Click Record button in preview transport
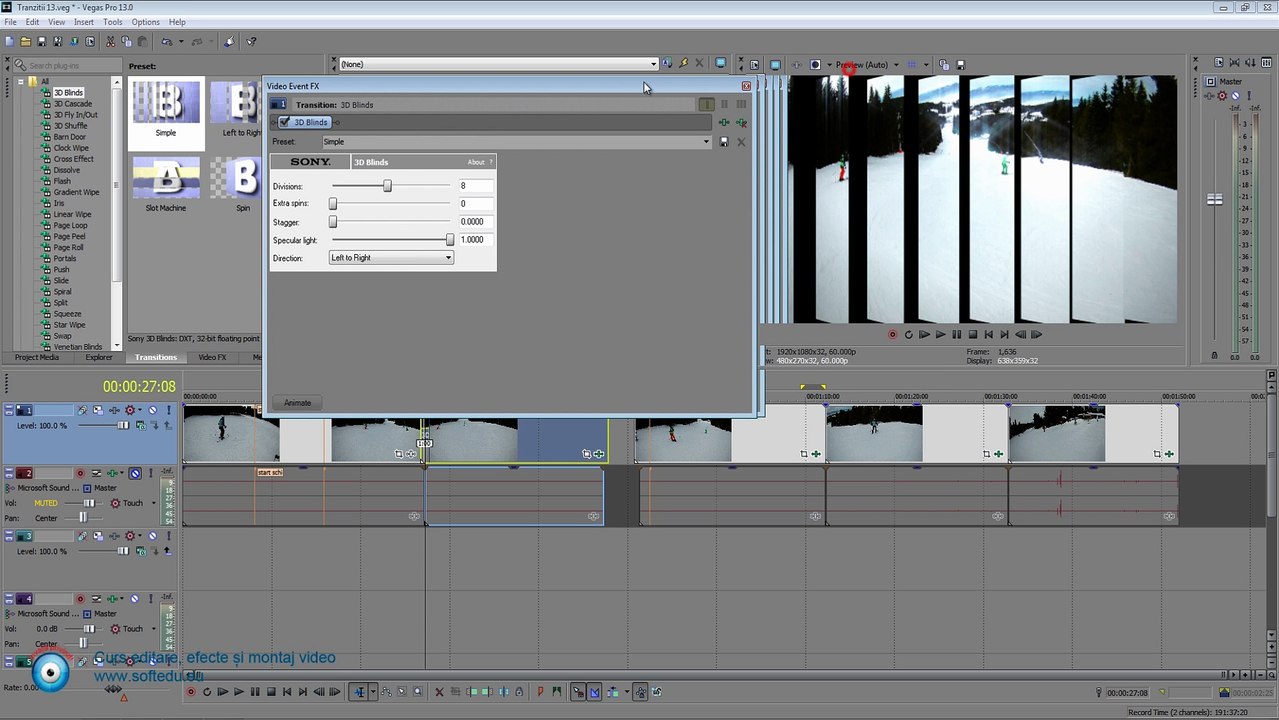The image size is (1279, 720). click(x=892, y=334)
